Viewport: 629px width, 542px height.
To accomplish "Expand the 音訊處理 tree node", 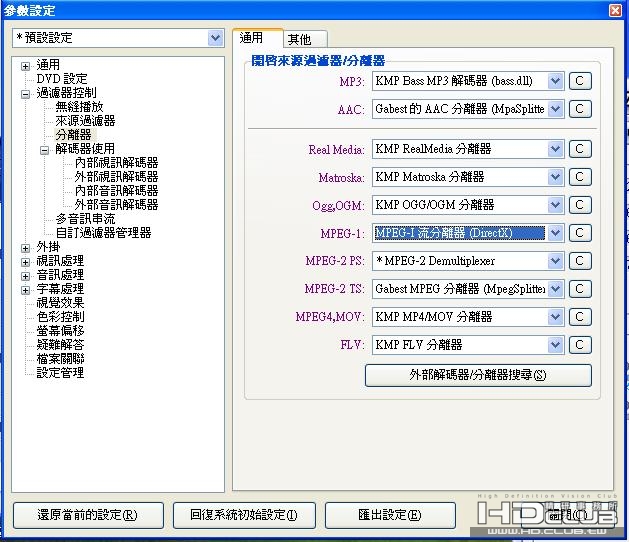I will click(x=25, y=276).
